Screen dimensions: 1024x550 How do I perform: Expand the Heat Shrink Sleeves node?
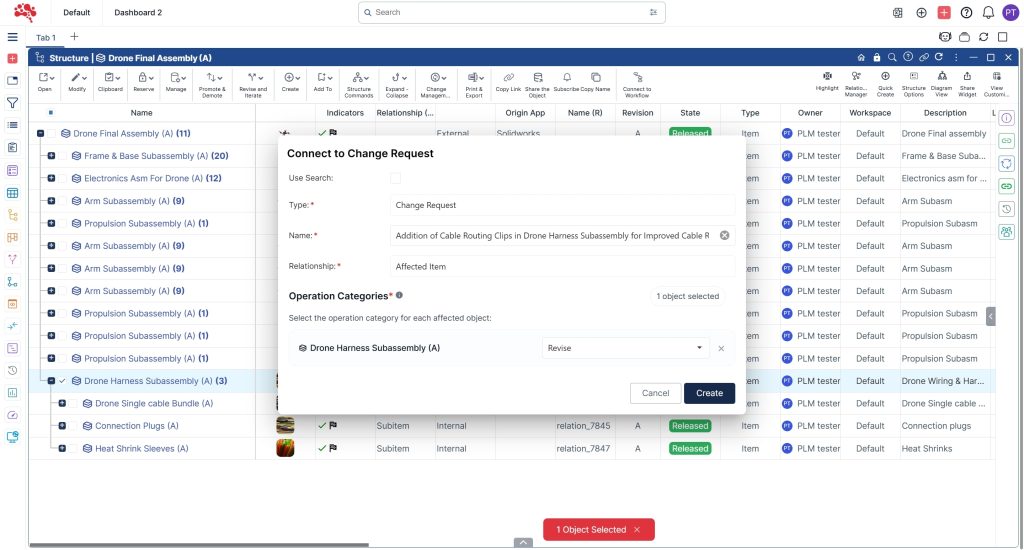point(63,449)
